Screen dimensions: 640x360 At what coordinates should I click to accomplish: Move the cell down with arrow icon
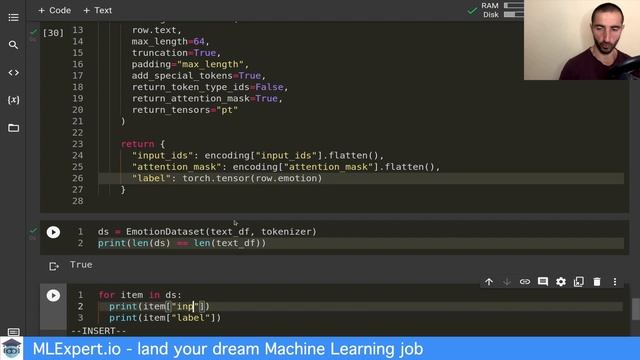click(507, 282)
